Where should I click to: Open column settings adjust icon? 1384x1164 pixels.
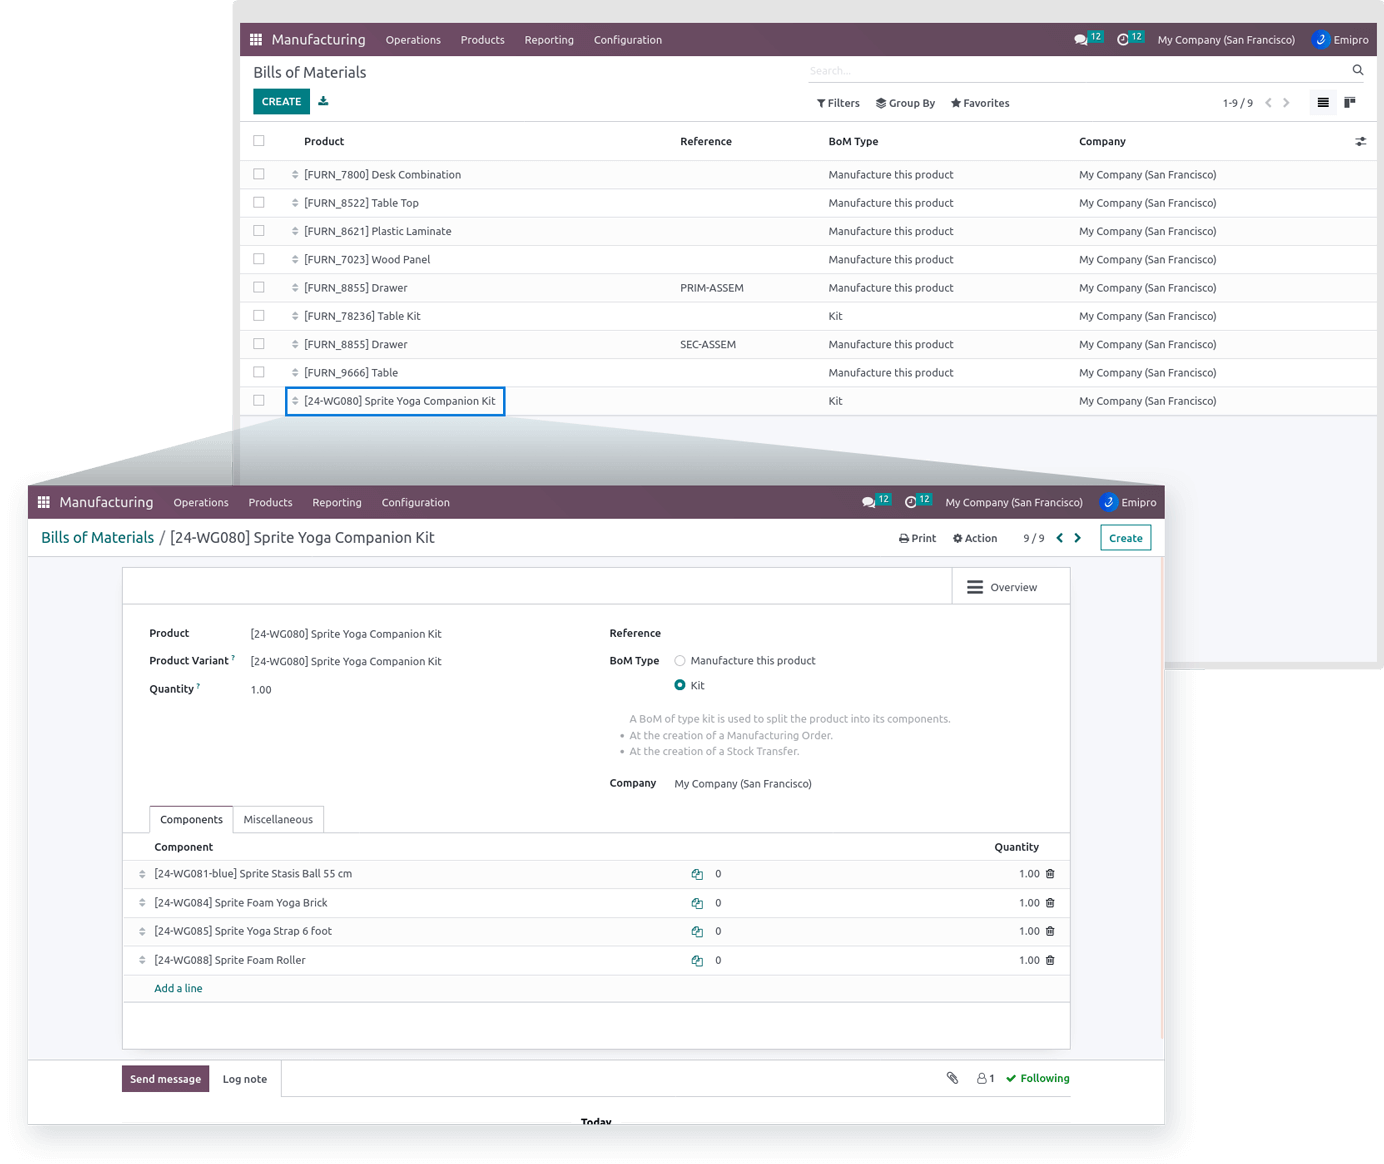tap(1360, 142)
